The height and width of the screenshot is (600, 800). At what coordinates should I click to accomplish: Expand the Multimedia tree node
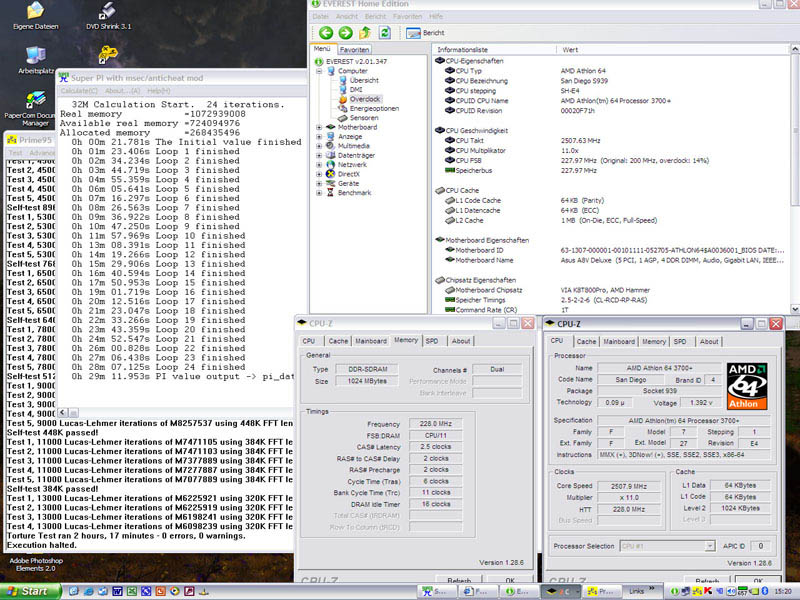click(x=319, y=146)
